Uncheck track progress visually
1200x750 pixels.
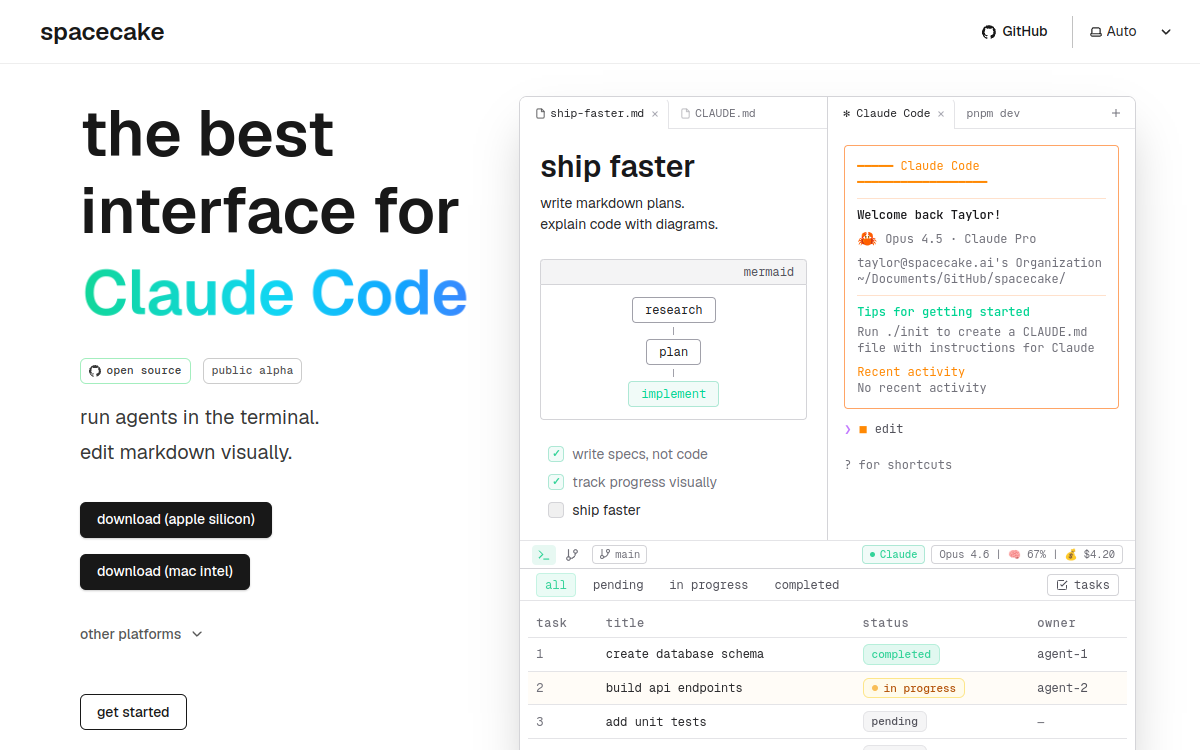click(556, 482)
